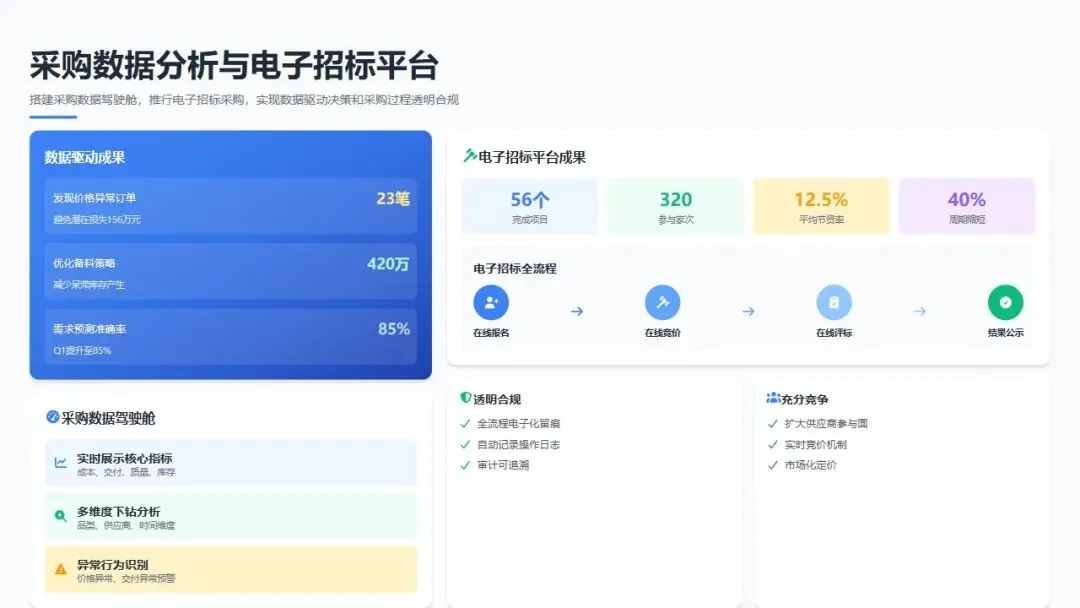Viewport: 1080px width, 608px height.
Task: Click the 透明合规 heading text
Action: point(497,399)
